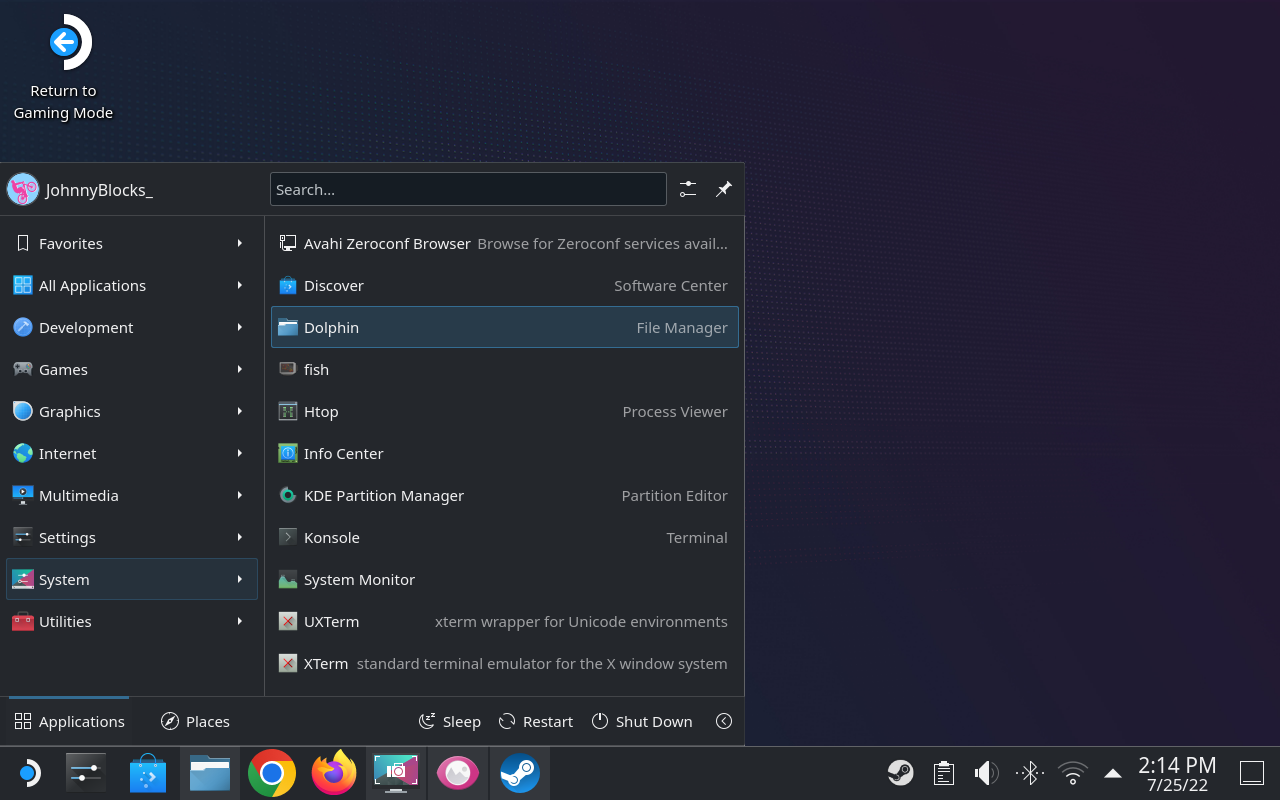Select the Utilities category

(132, 621)
